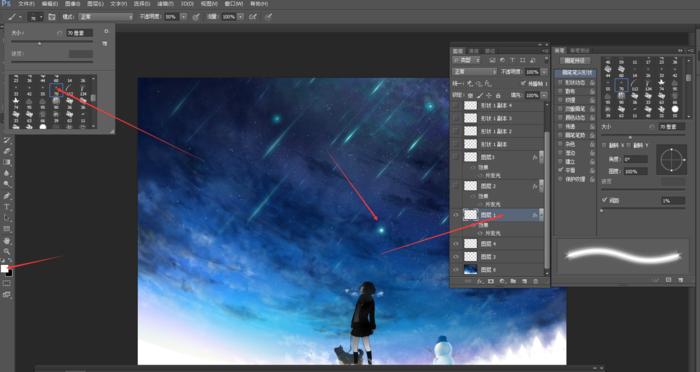The height and width of the screenshot is (372, 700).
Task: Click the delete layer trash icon
Action: coord(535,281)
